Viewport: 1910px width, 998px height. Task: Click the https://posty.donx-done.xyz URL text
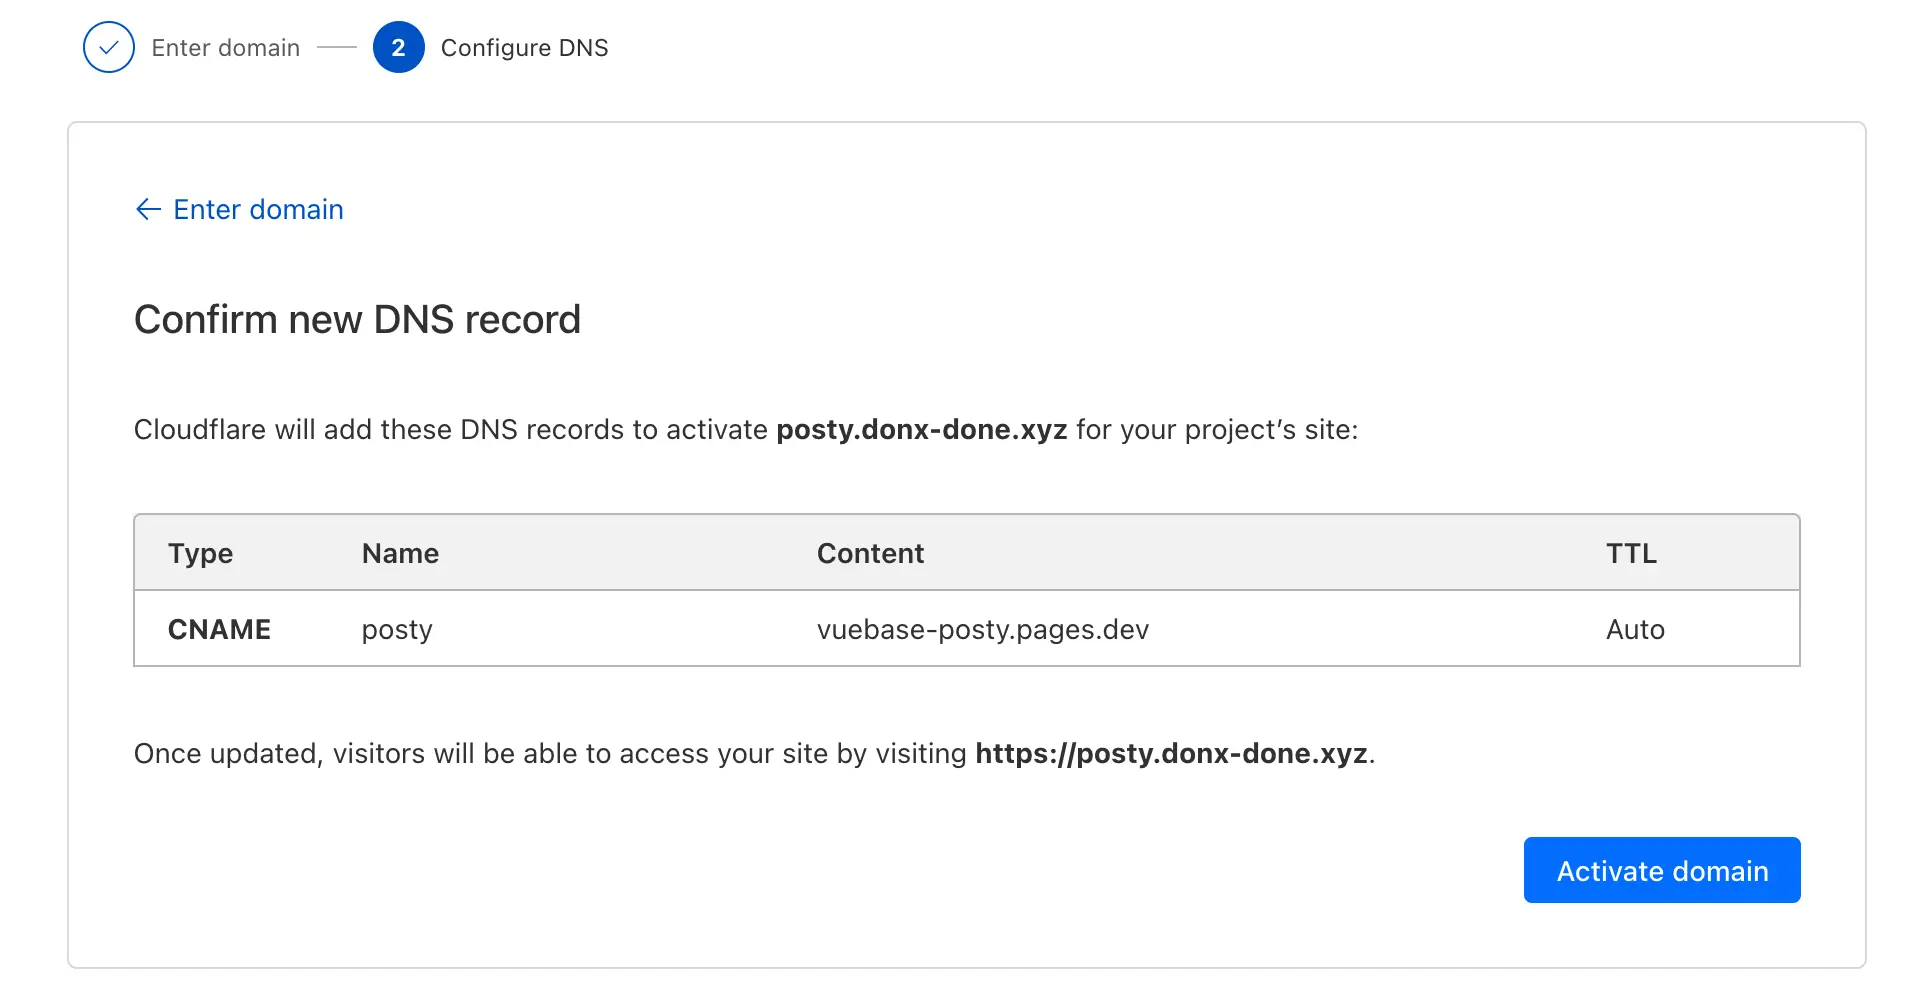pyautogui.click(x=1171, y=754)
